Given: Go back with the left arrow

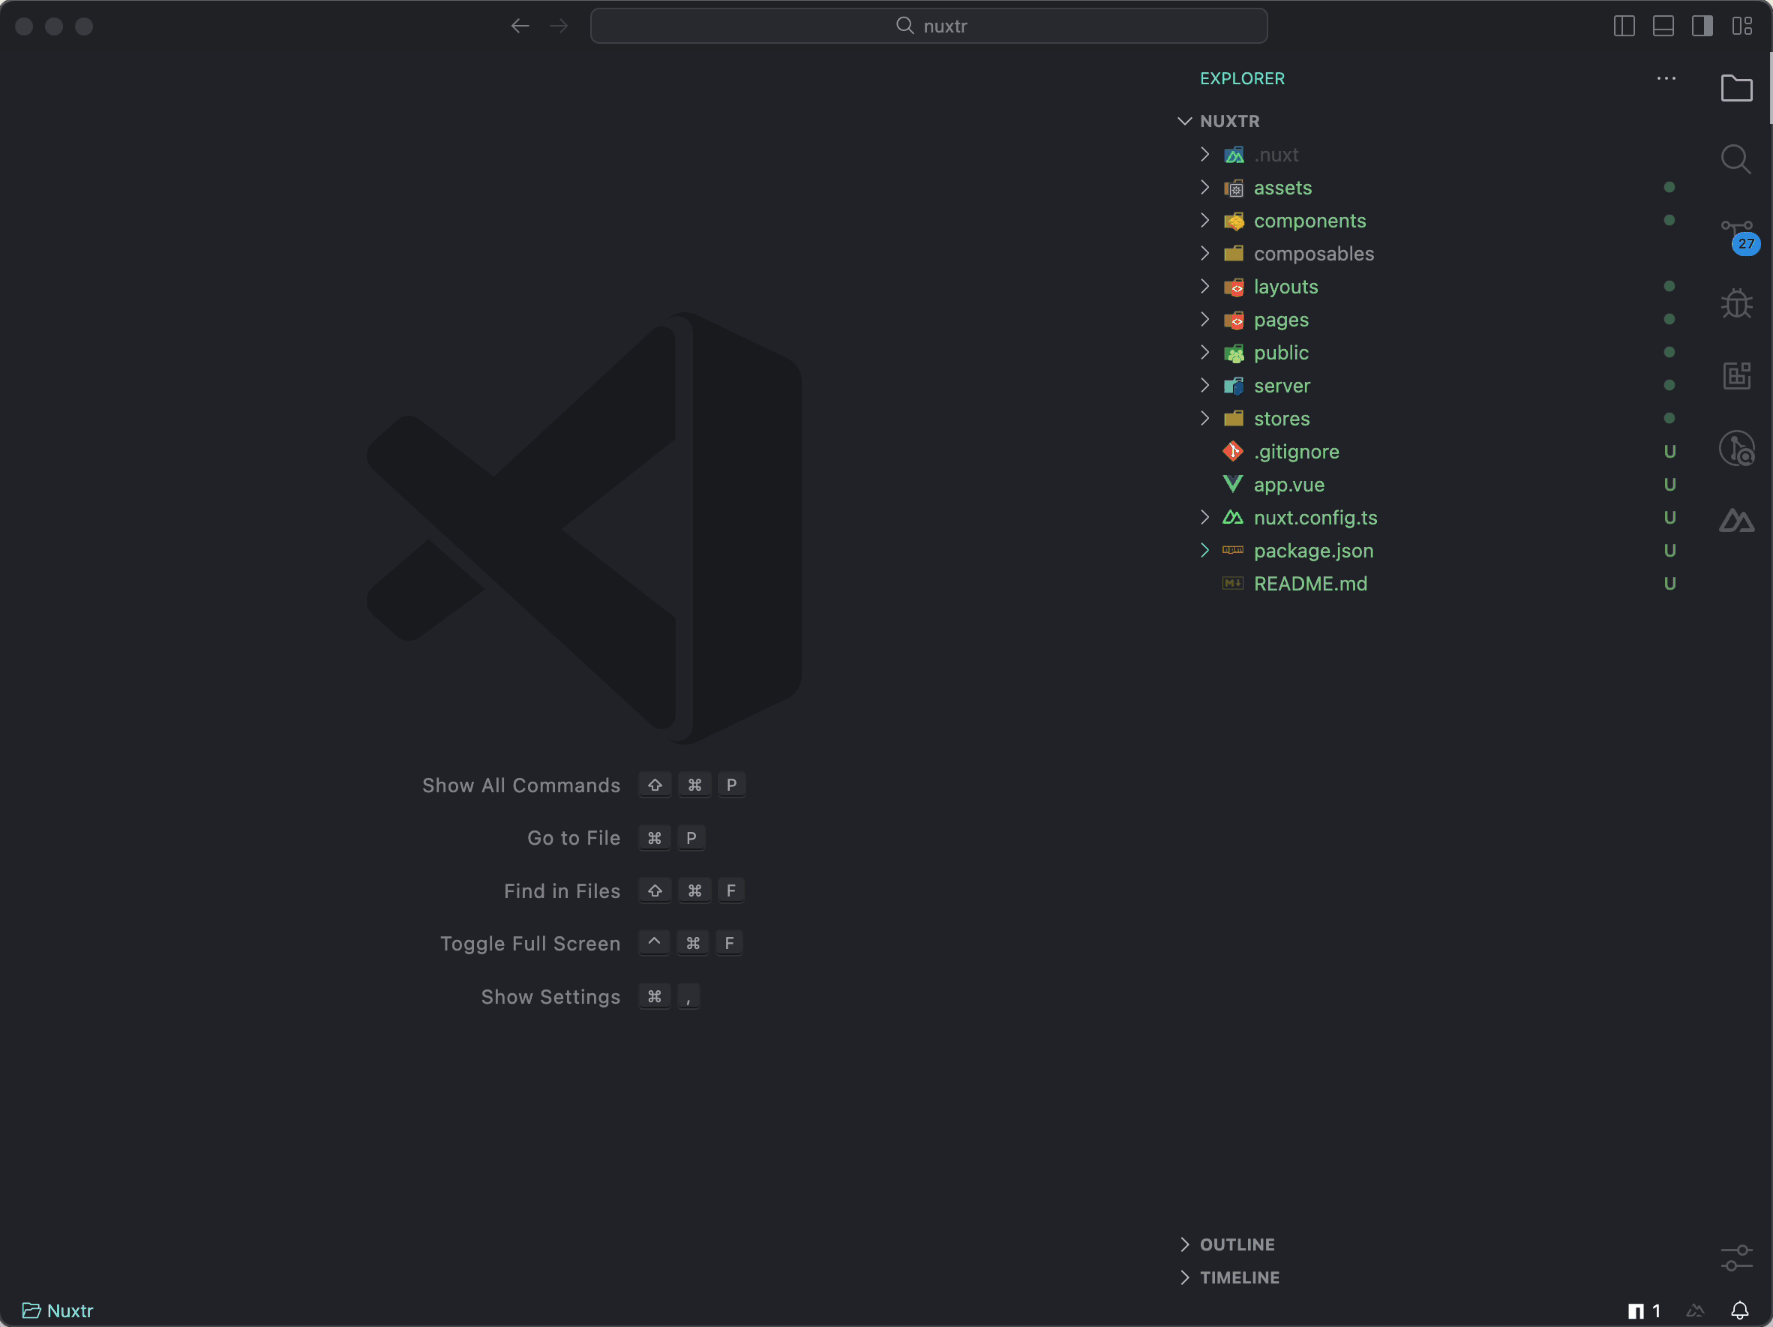Looking at the screenshot, I should (x=520, y=26).
